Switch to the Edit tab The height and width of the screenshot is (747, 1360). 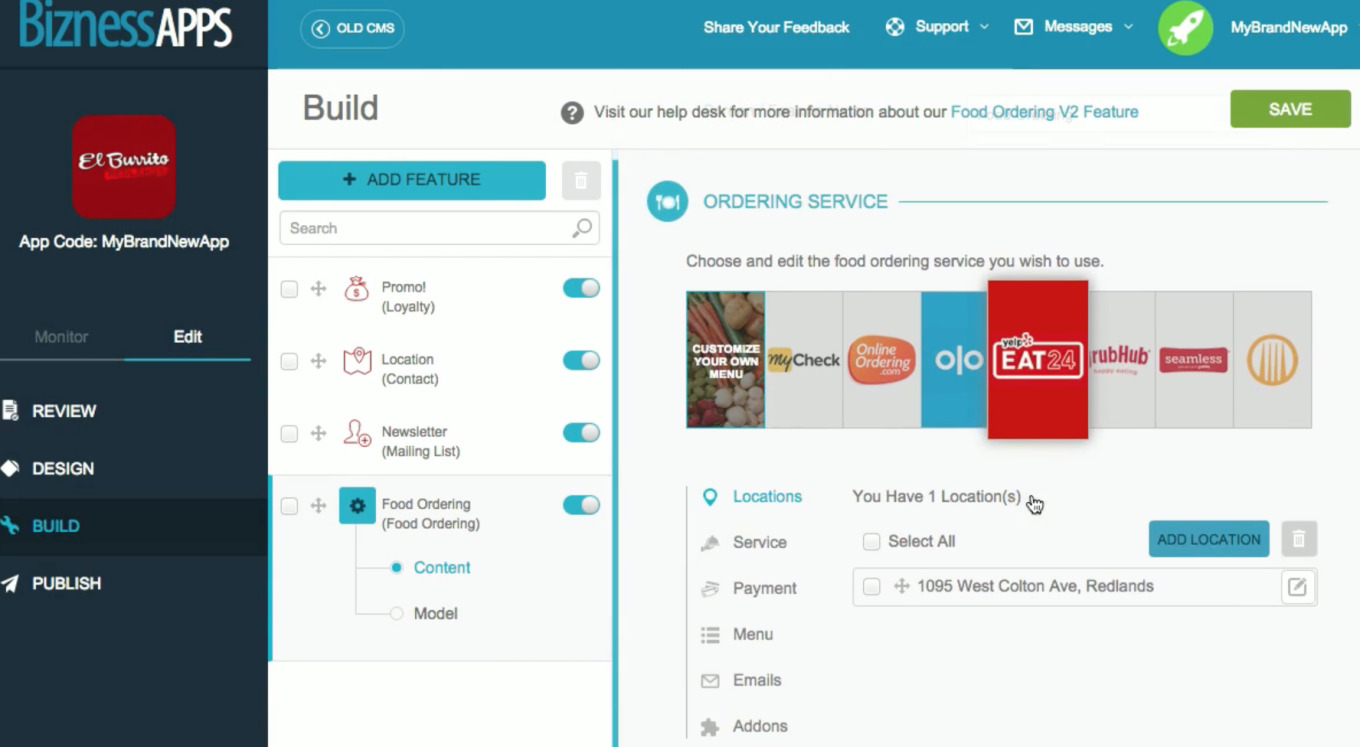pyautogui.click(x=188, y=337)
